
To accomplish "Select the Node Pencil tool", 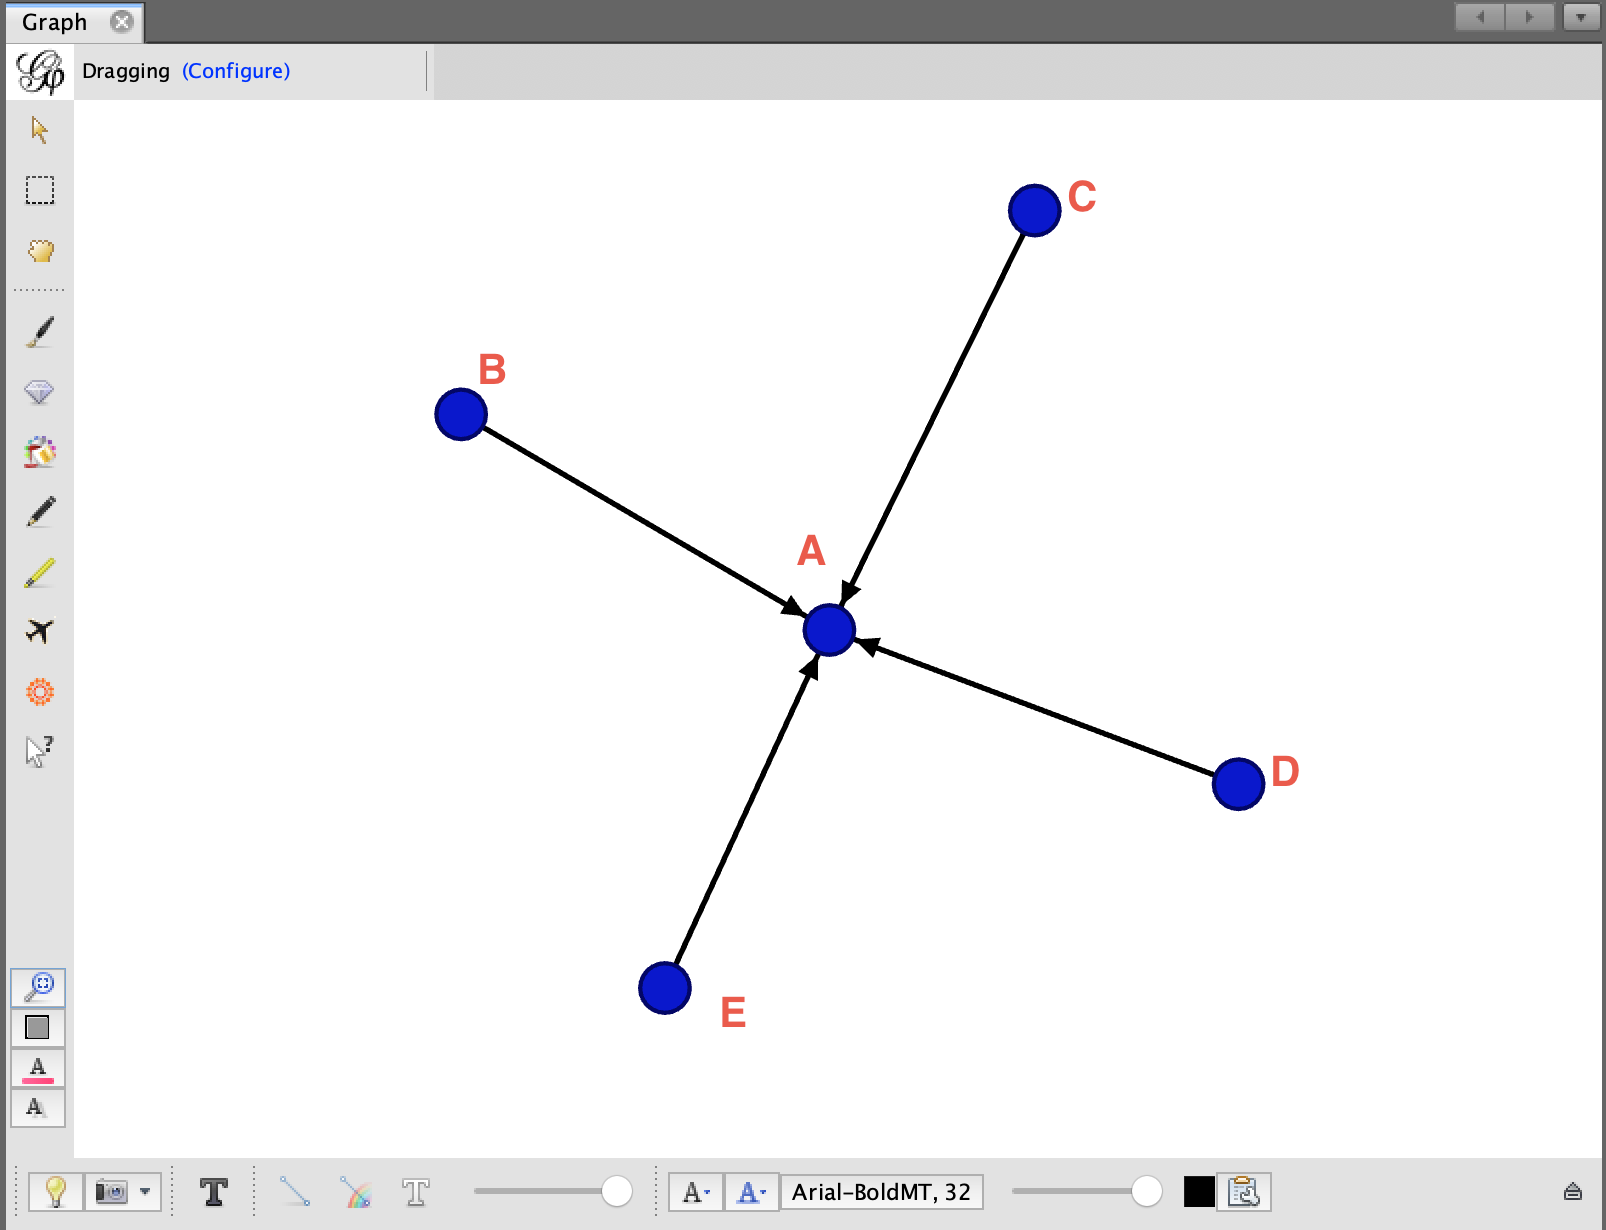I will 39,512.
